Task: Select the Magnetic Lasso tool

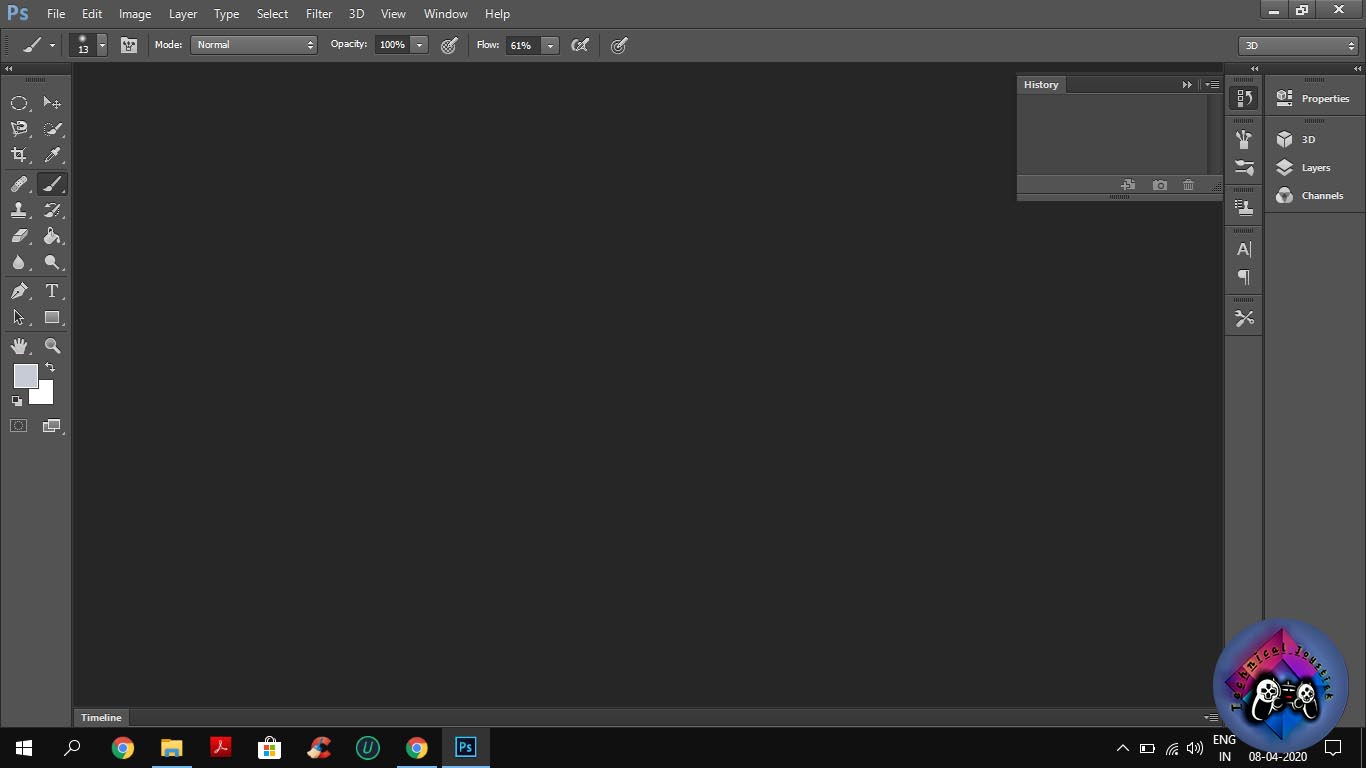Action: (x=19, y=129)
